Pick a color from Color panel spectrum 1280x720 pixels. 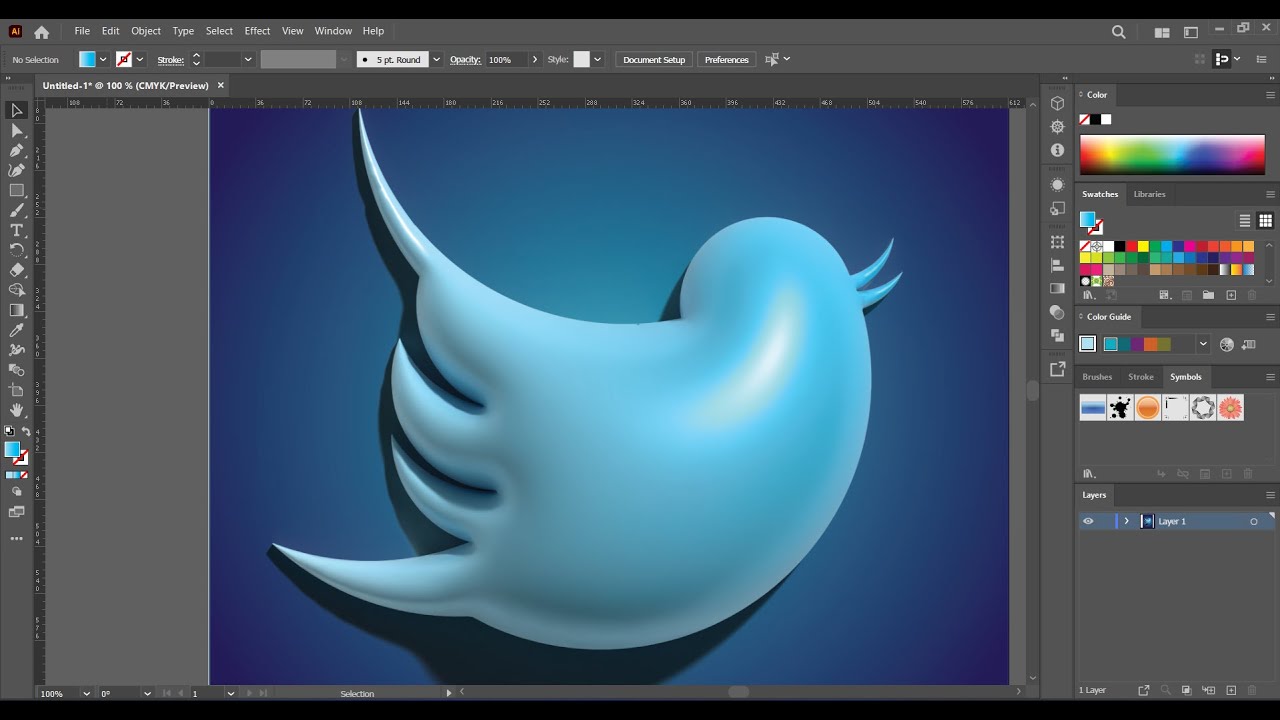point(1172,154)
